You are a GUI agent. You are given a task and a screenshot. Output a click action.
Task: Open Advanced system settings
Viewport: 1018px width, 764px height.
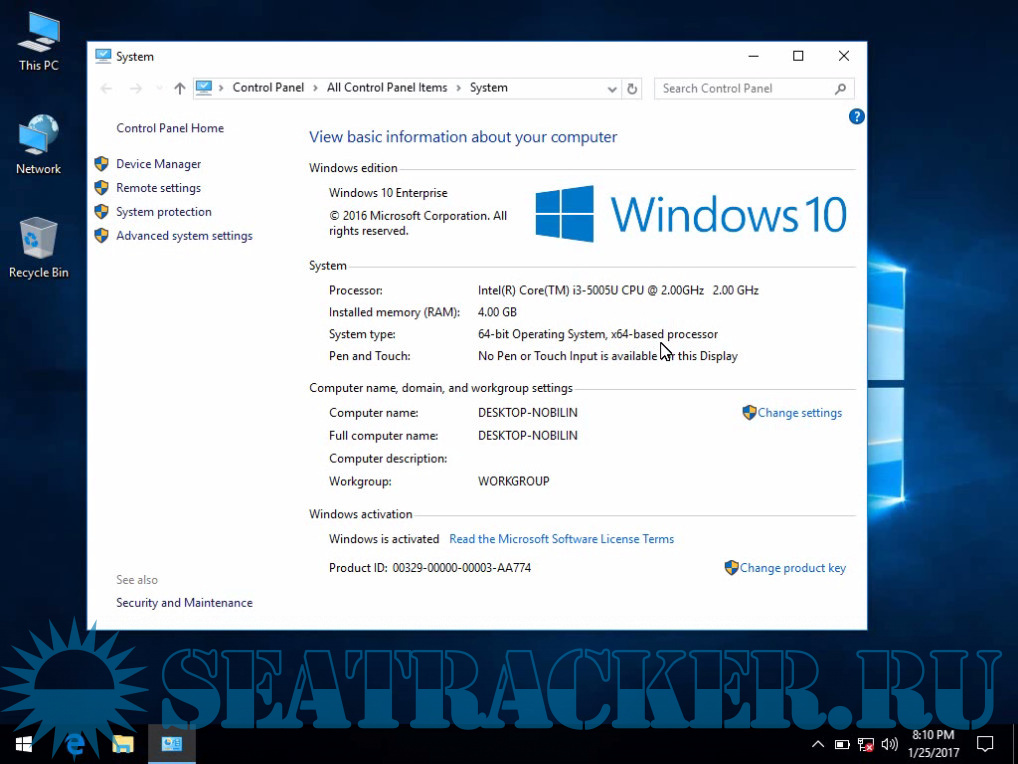pos(184,236)
